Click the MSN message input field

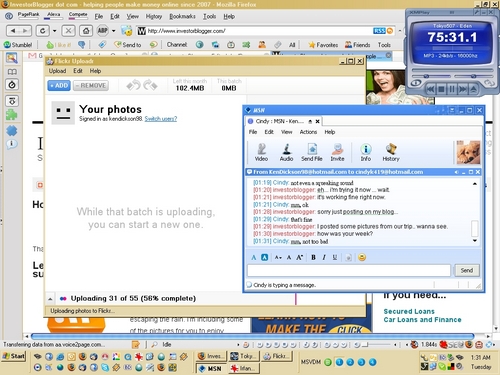[x=349, y=270]
